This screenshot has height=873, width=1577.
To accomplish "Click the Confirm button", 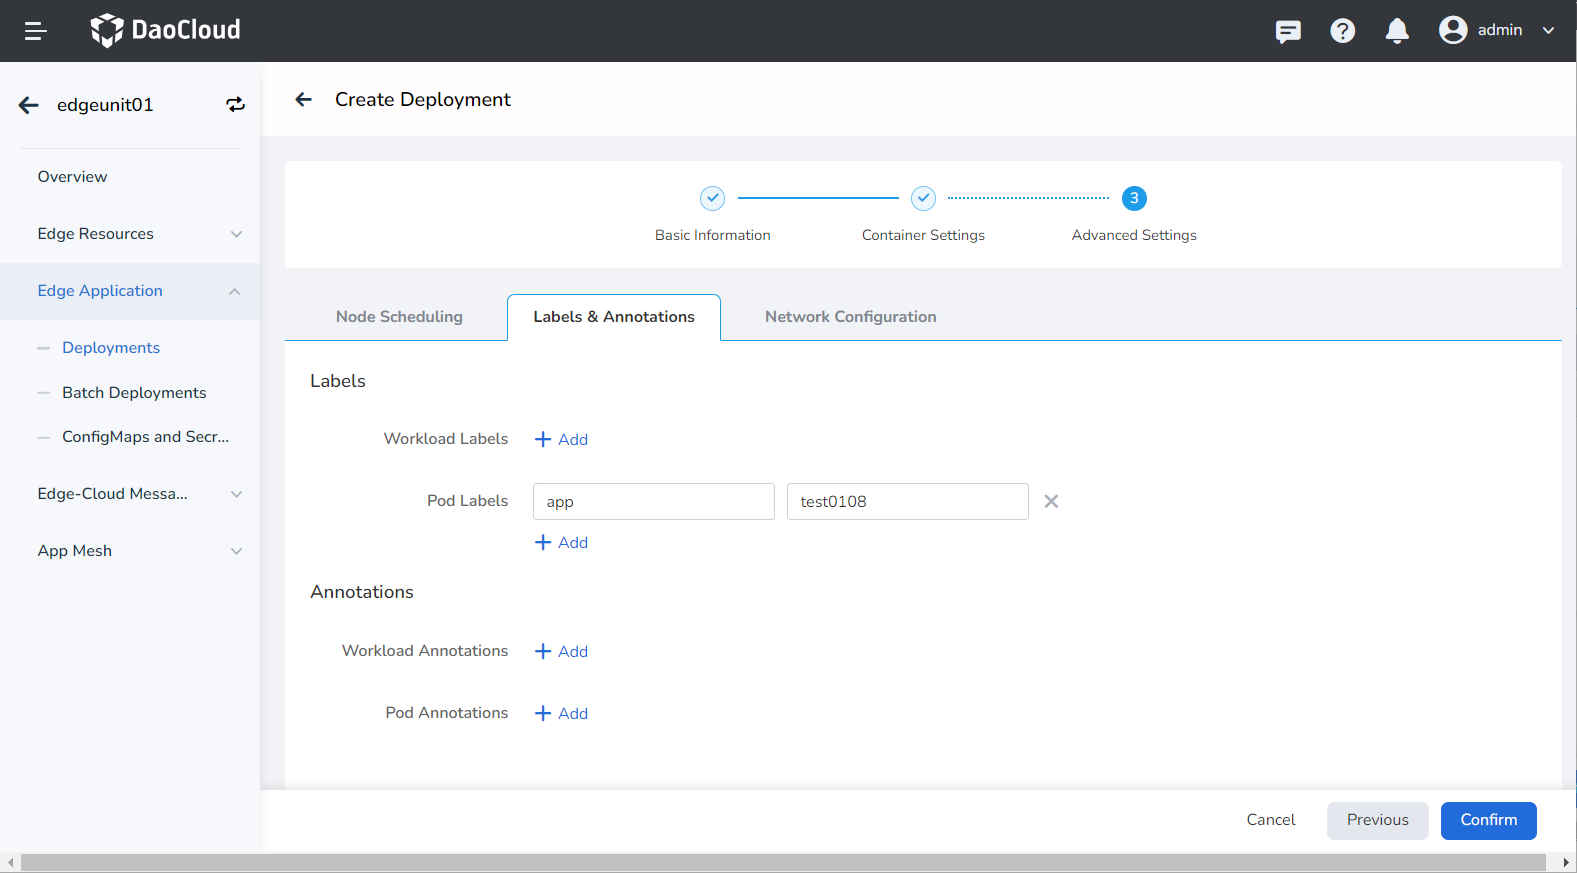I will click(x=1488, y=820).
